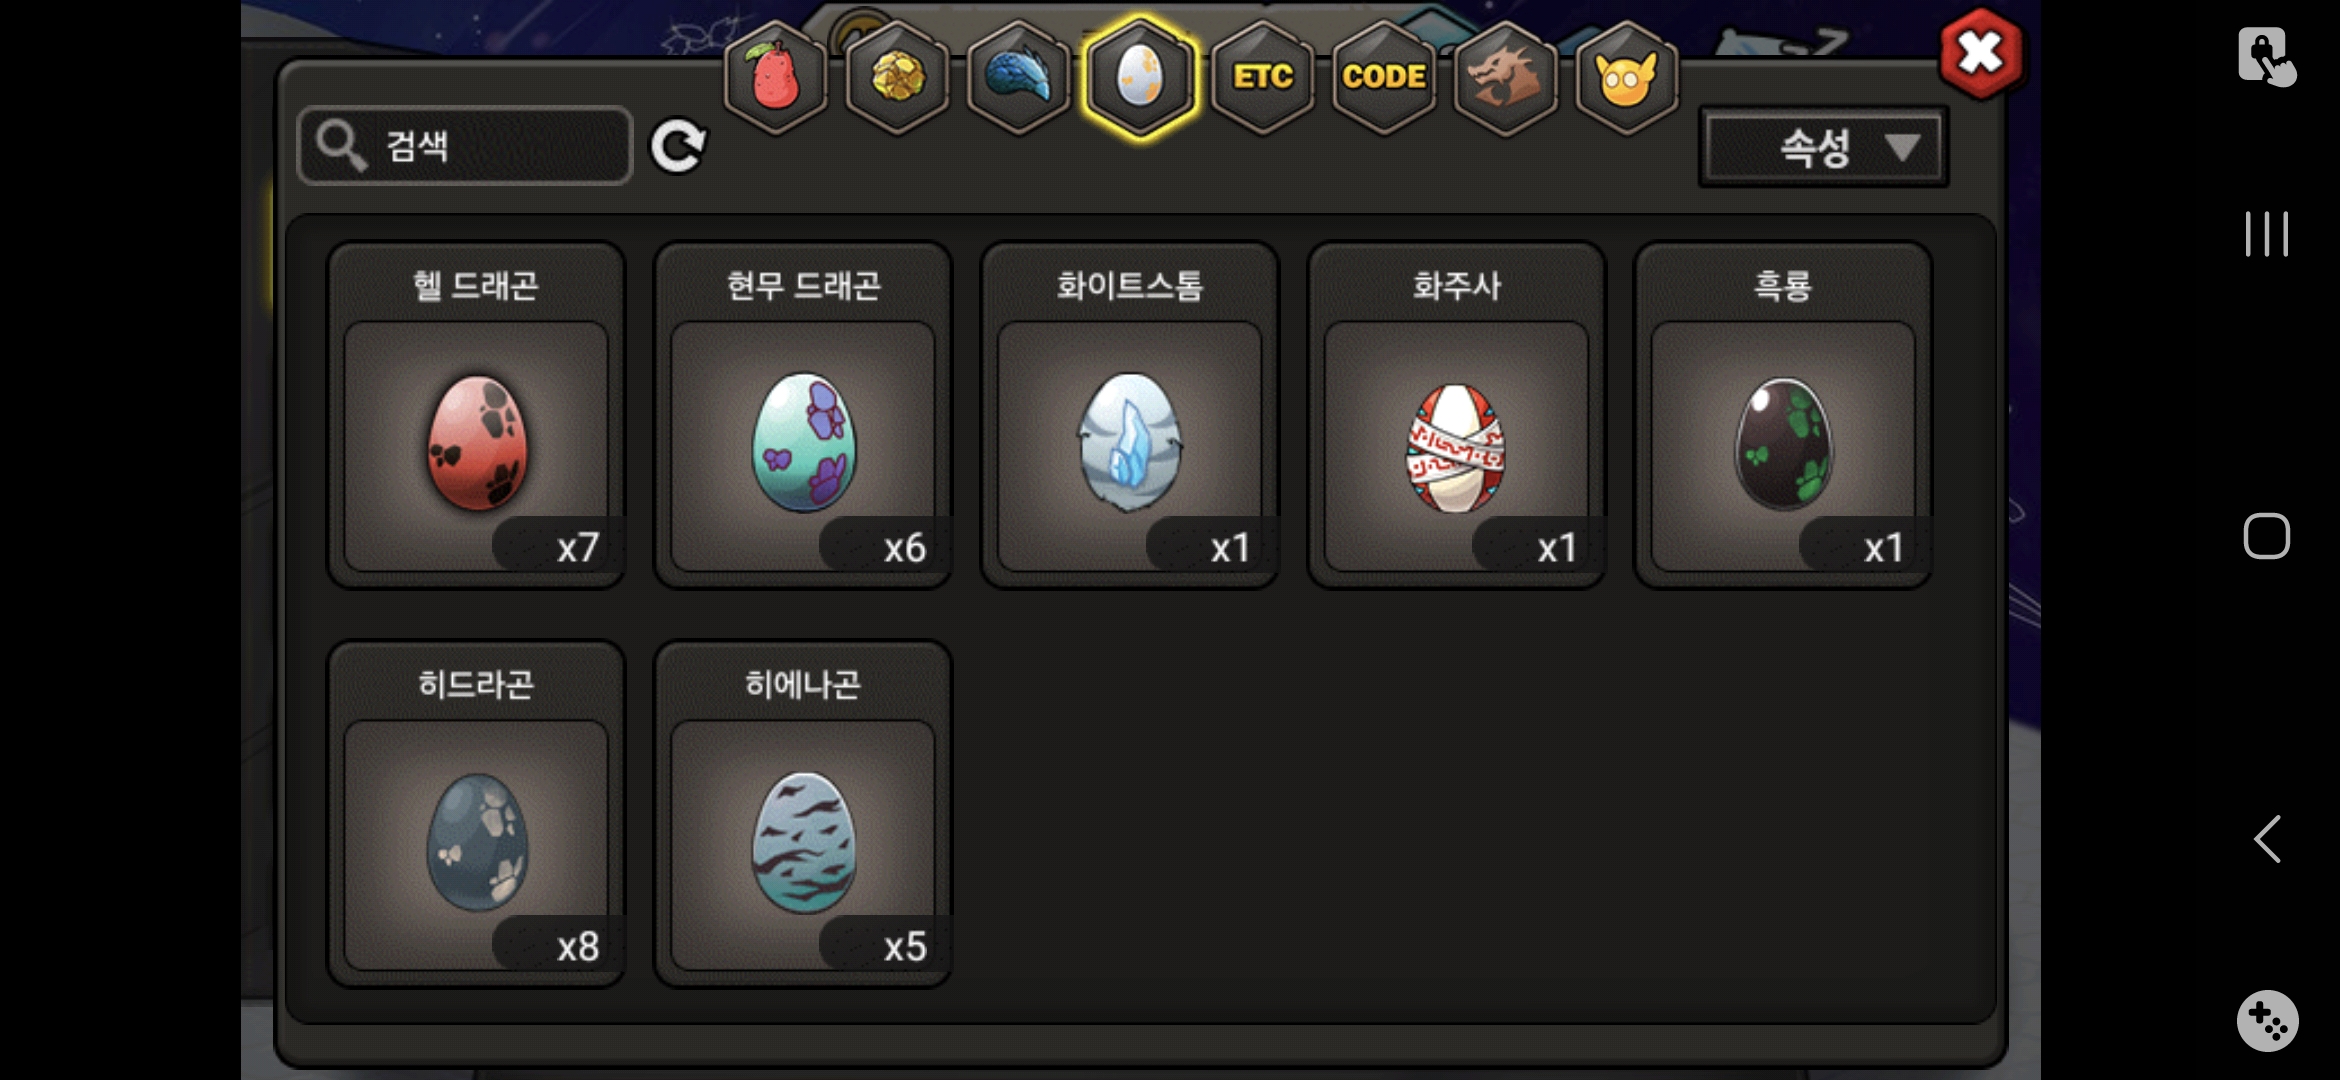
Task: Tap the magnifying glass search icon
Action: coord(341,146)
